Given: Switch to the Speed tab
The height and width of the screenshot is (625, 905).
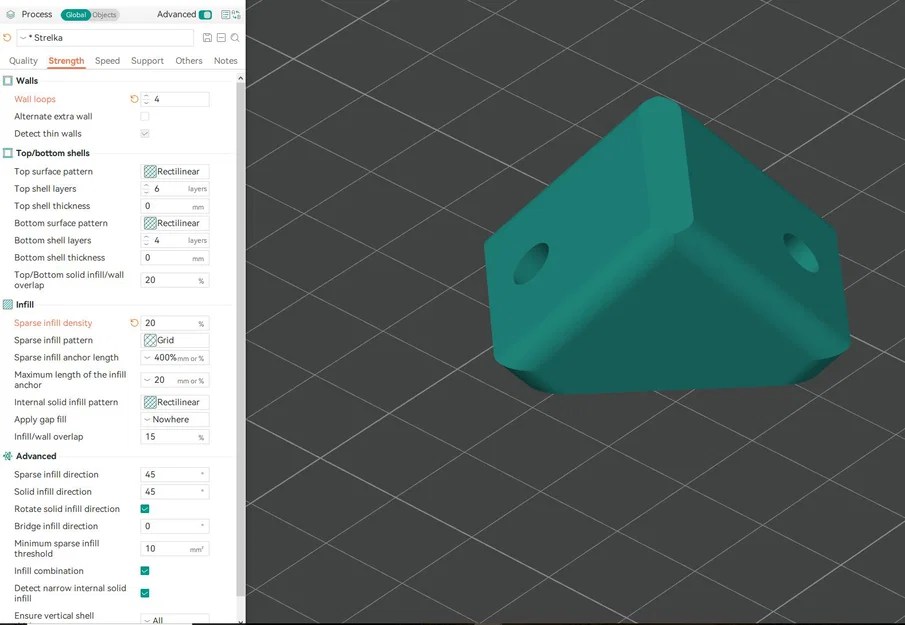Looking at the screenshot, I should point(107,60).
